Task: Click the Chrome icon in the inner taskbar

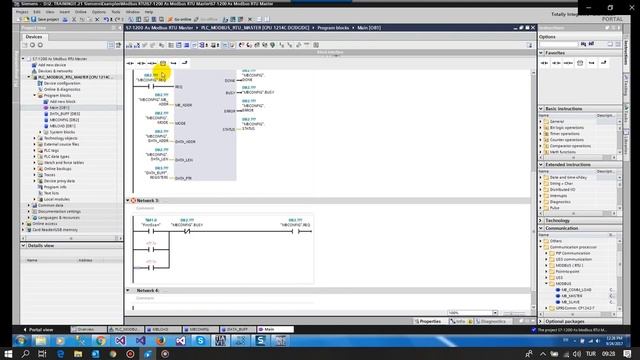Action: [x=100, y=340]
